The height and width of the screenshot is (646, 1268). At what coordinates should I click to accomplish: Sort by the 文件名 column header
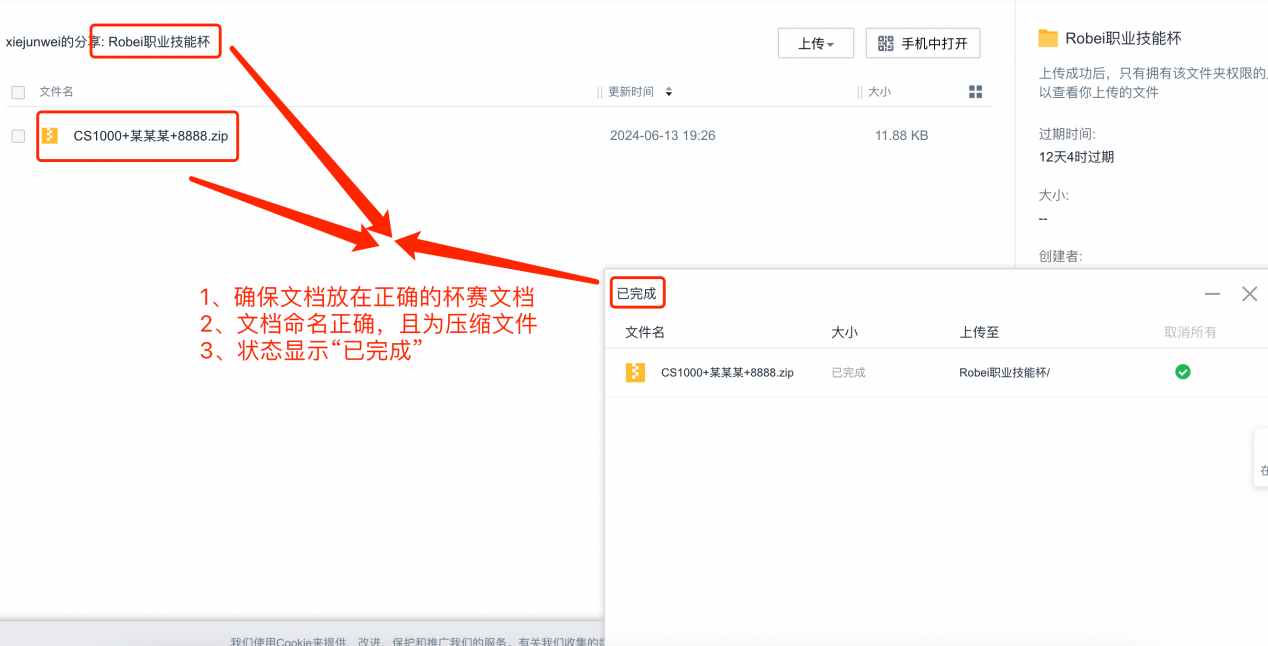point(56,92)
